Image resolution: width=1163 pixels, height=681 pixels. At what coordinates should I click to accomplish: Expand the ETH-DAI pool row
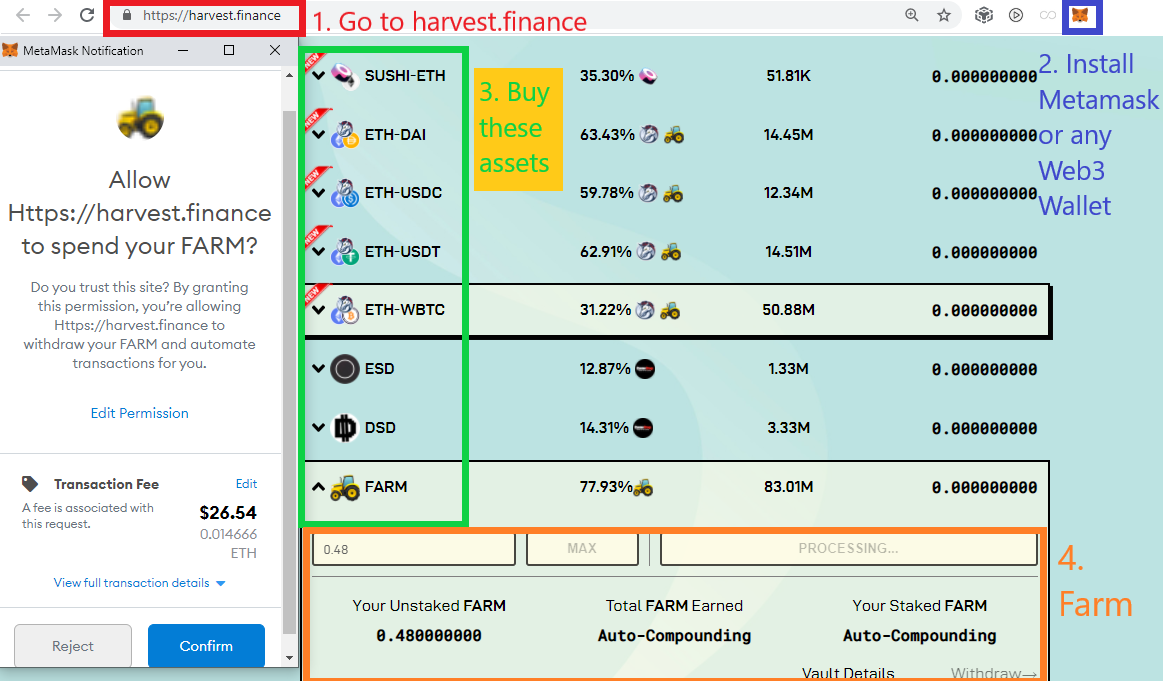point(319,135)
